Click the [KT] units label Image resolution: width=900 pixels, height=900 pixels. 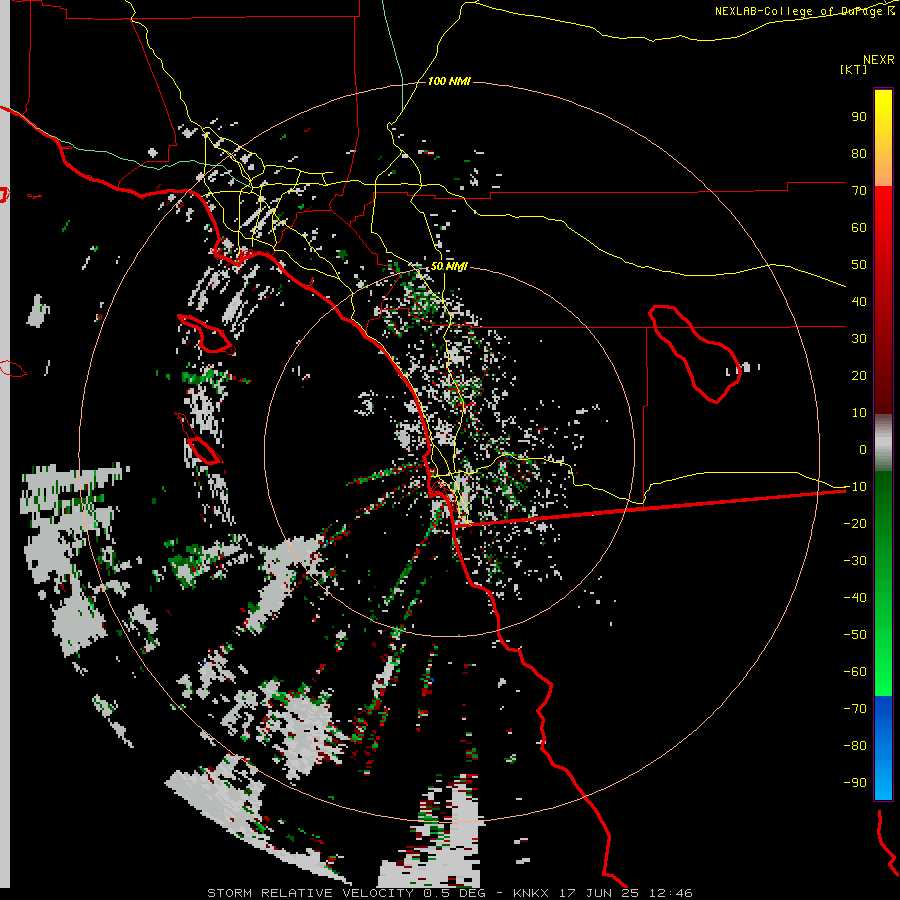tap(853, 69)
